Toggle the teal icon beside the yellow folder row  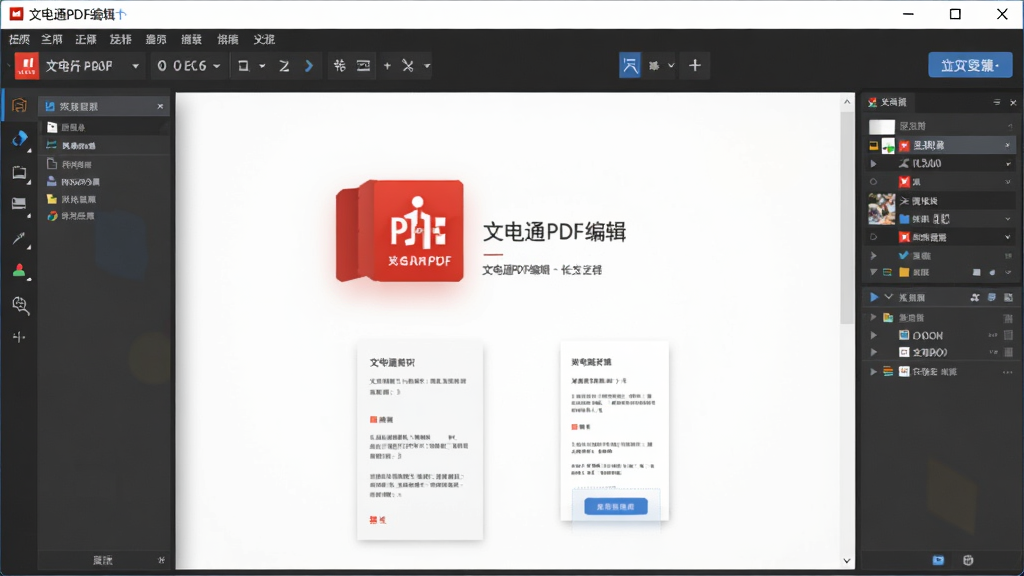click(888, 272)
